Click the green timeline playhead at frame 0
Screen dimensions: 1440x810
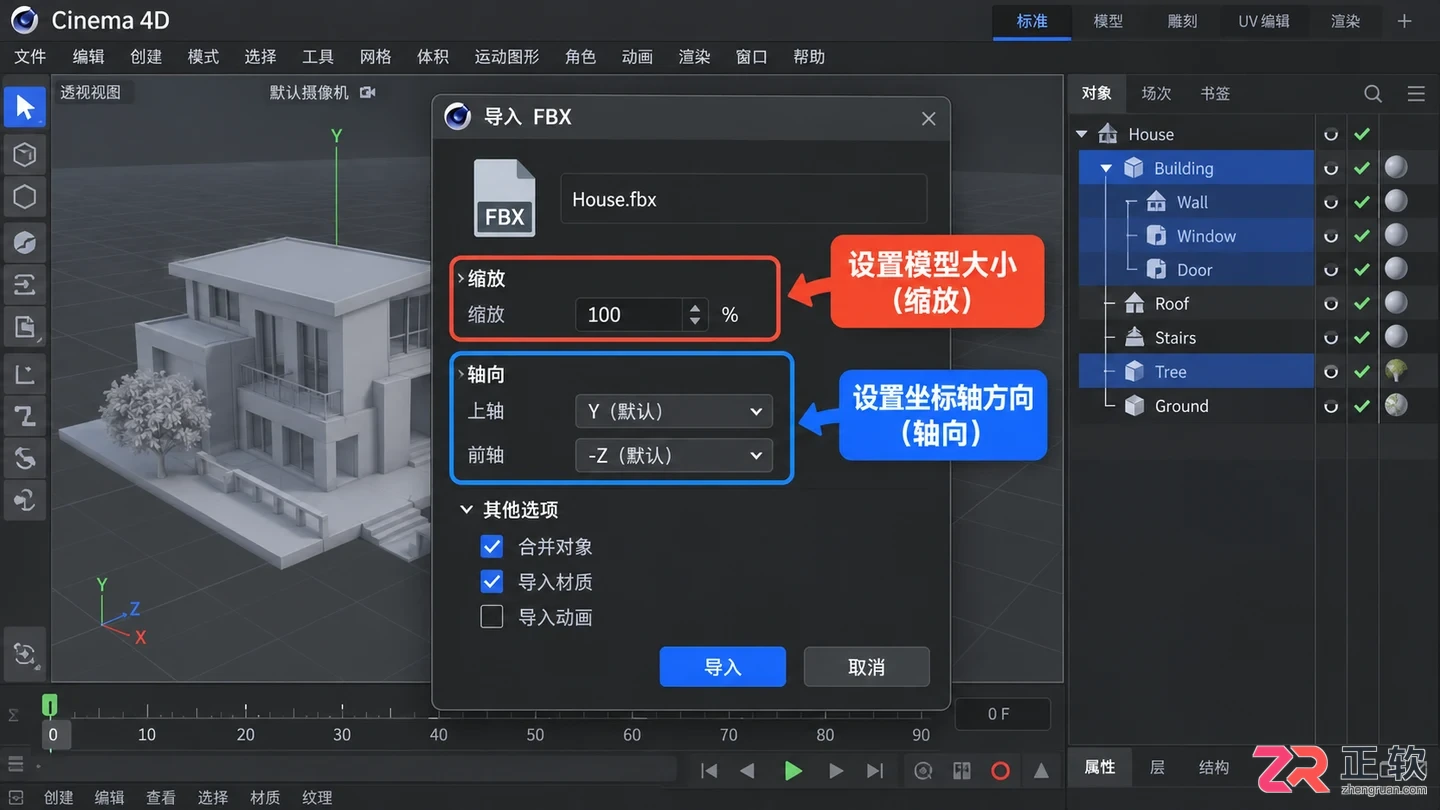point(50,706)
